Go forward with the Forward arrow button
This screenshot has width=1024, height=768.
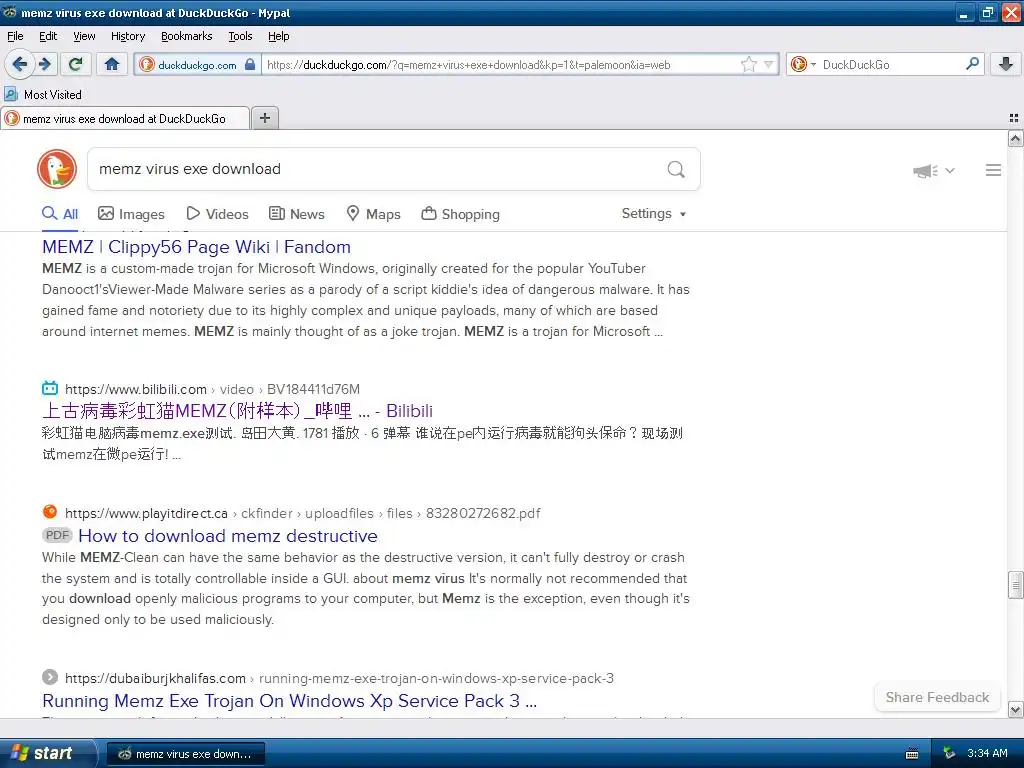[x=45, y=64]
